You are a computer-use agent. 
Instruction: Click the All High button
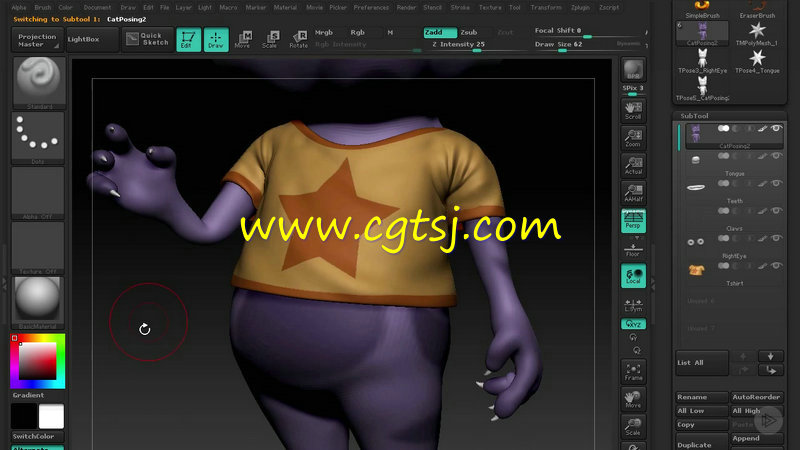tap(756, 411)
